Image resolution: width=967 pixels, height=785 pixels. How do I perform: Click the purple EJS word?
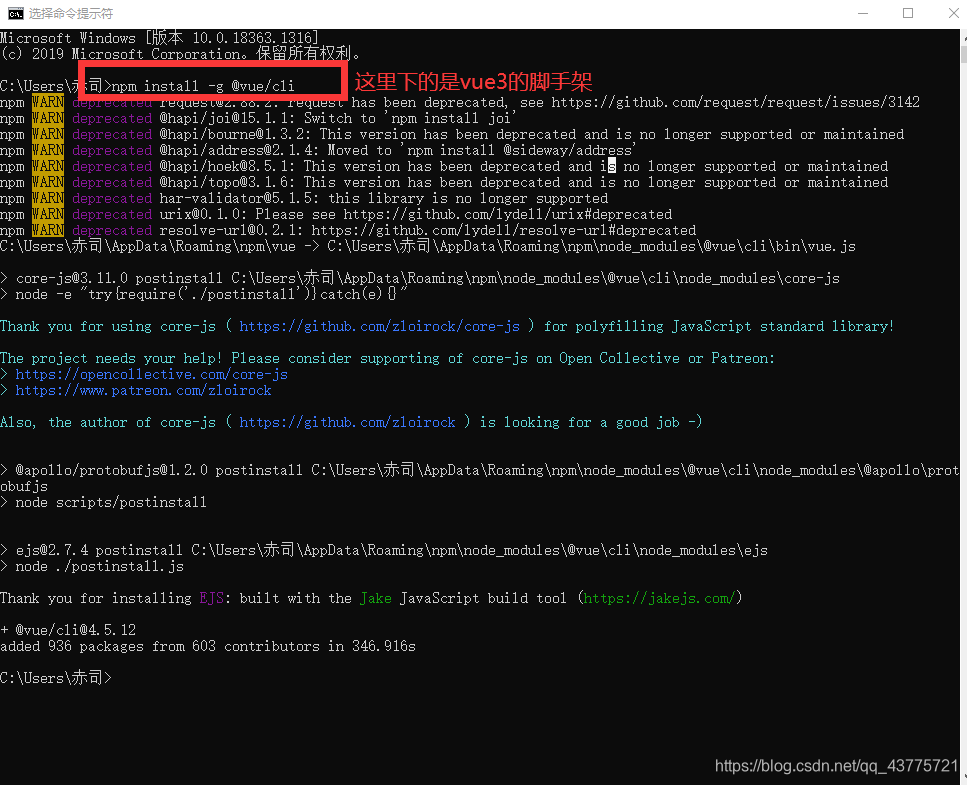[x=211, y=598]
